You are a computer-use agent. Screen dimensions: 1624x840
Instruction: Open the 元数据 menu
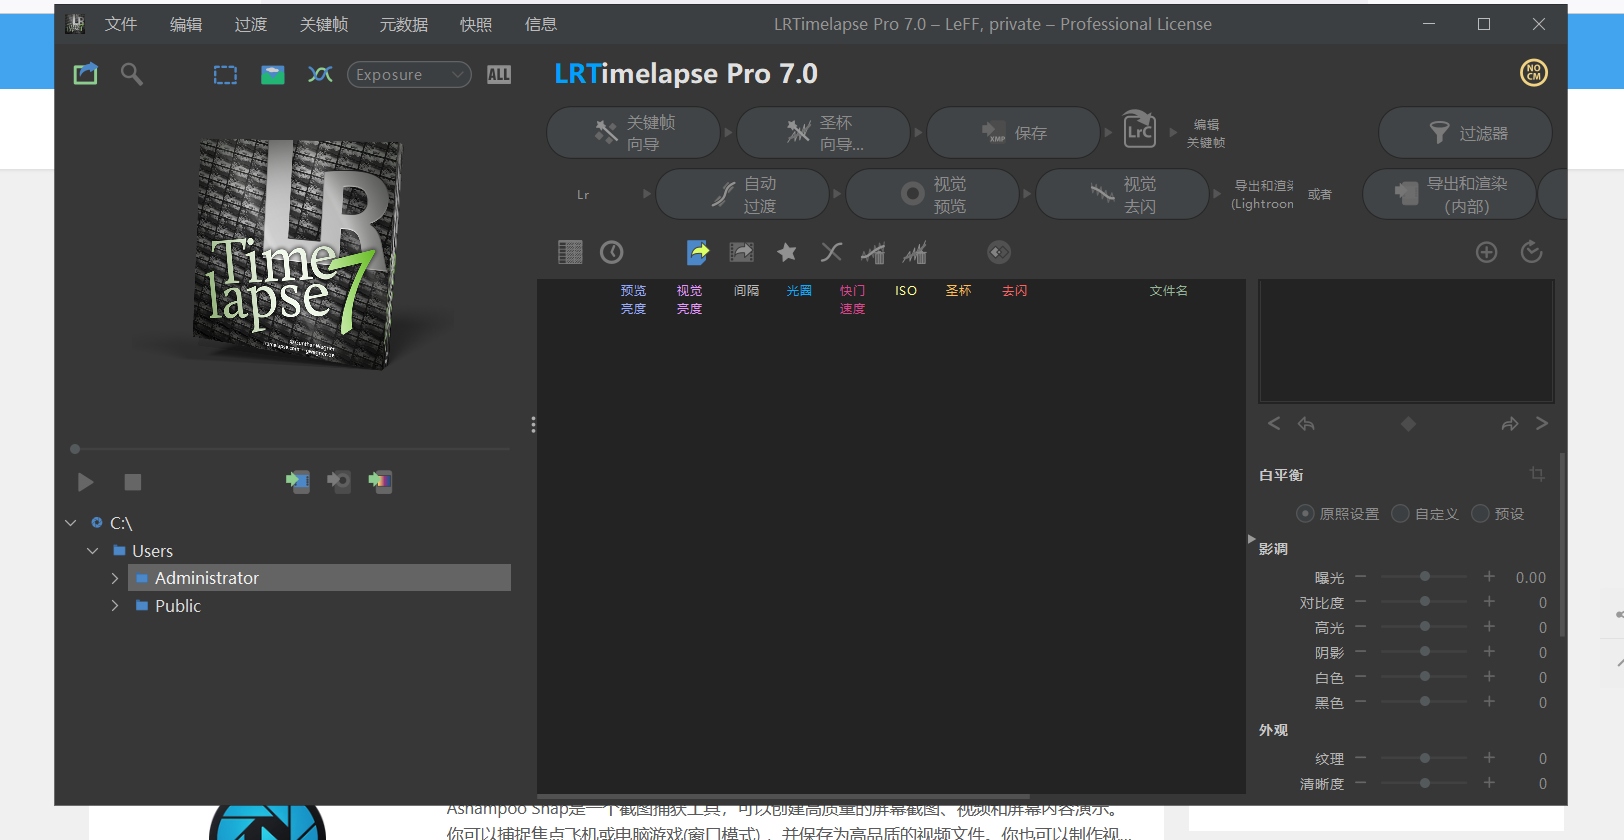tap(404, 24)
